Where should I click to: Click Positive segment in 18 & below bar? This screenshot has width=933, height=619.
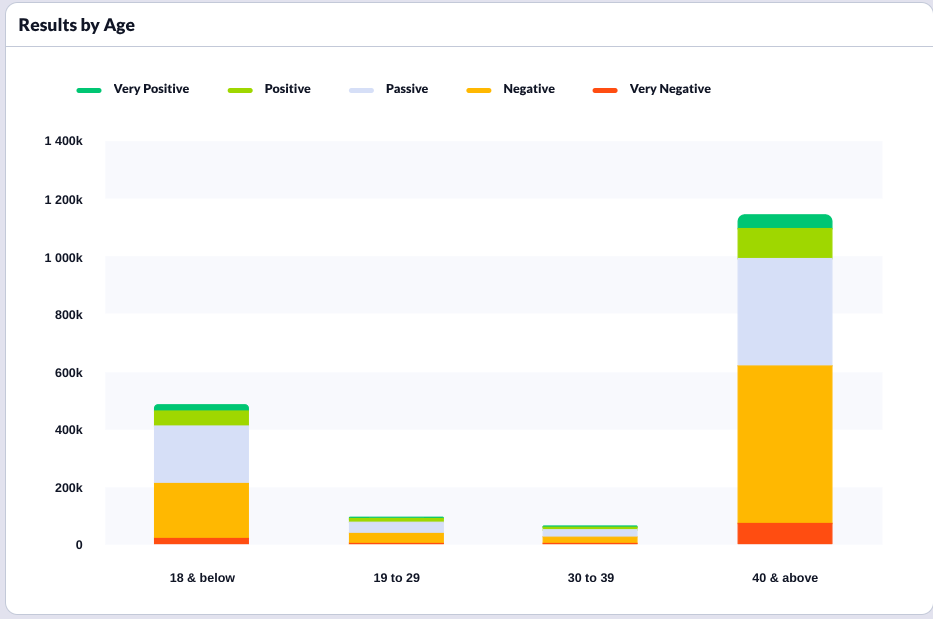[x=201, y=418]
